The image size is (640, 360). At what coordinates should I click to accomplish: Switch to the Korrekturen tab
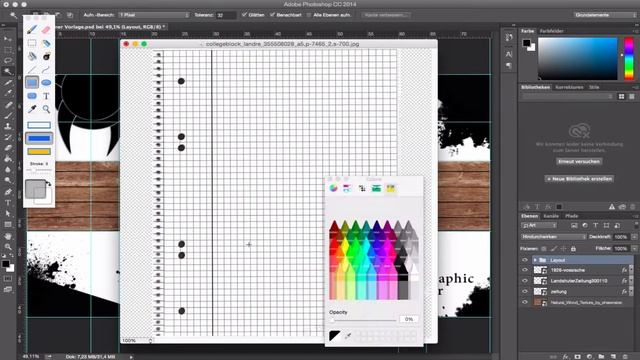[x=569, y=87]
